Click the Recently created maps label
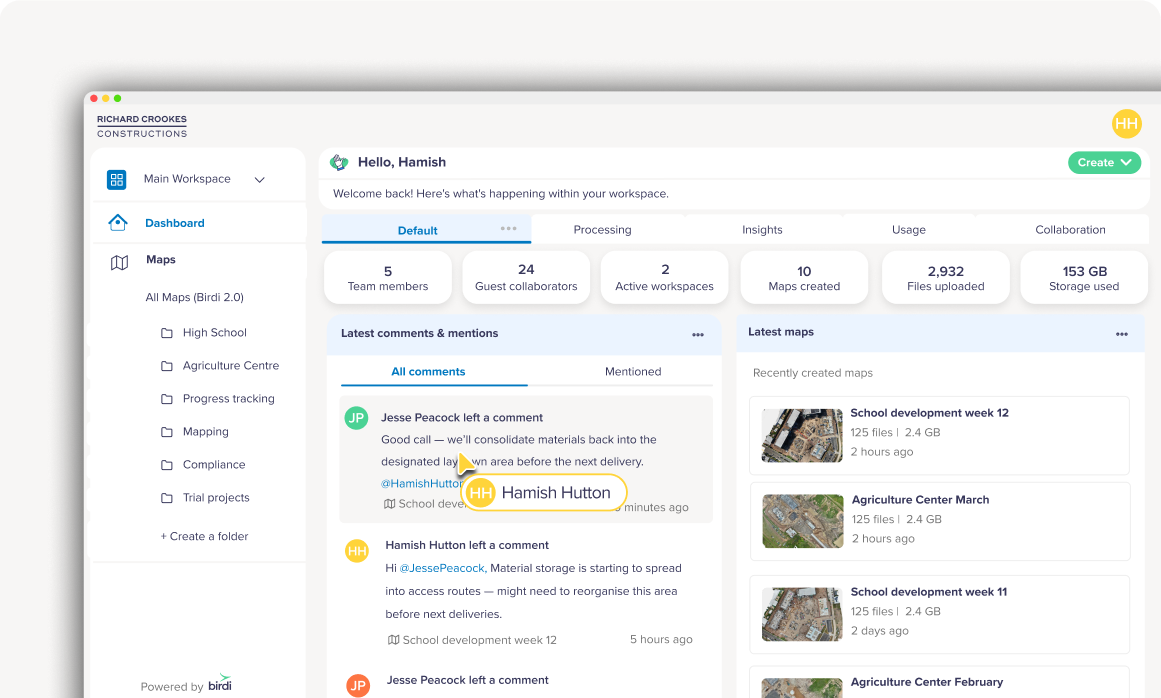Image resolution: width=1161 pixels, height=698 pixels. [812, 373]
